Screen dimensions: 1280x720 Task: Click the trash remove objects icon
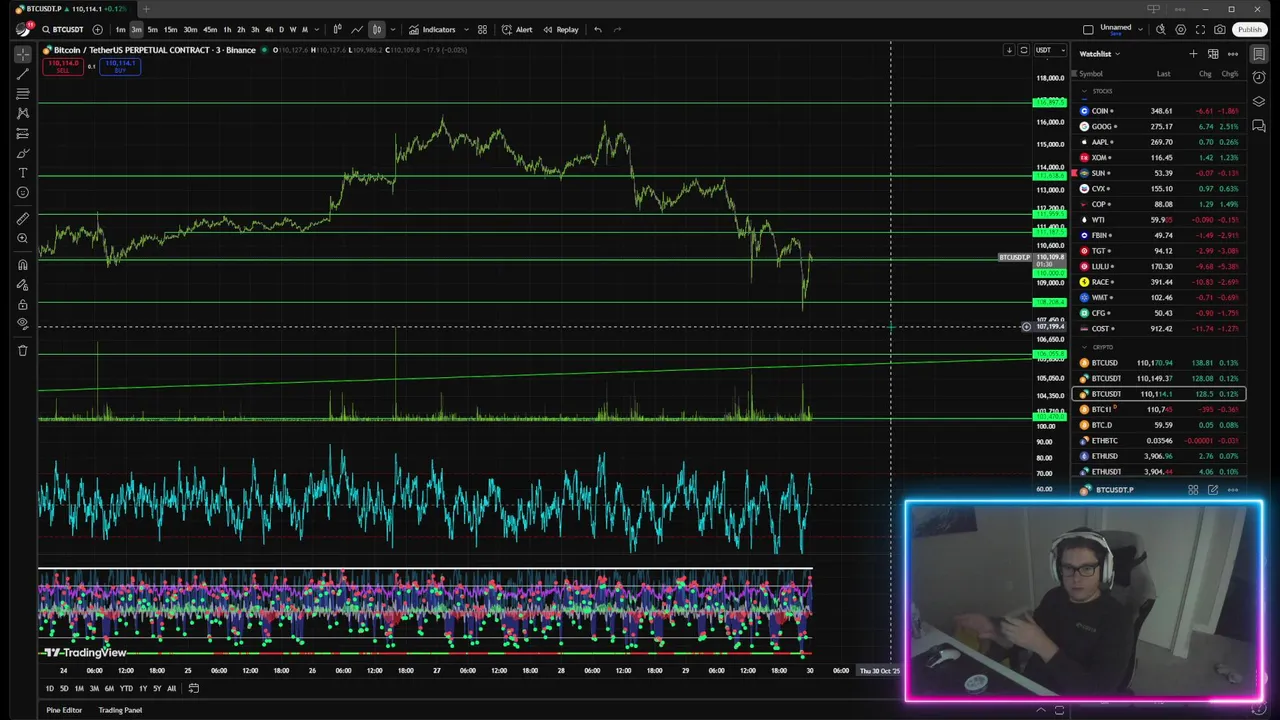point(22,350)
